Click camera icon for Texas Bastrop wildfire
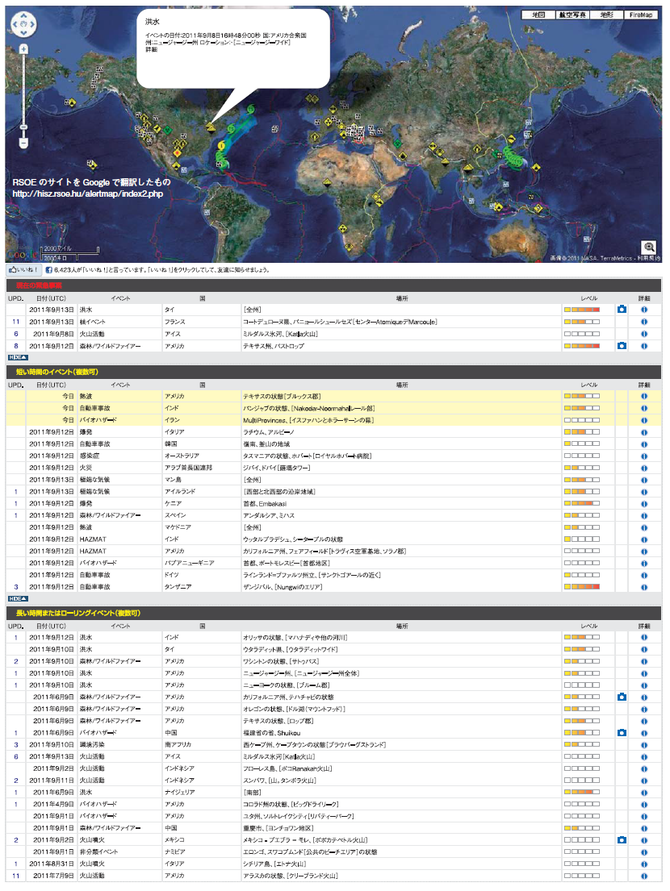This screenshot has width=670, height=891. (621, 346)
